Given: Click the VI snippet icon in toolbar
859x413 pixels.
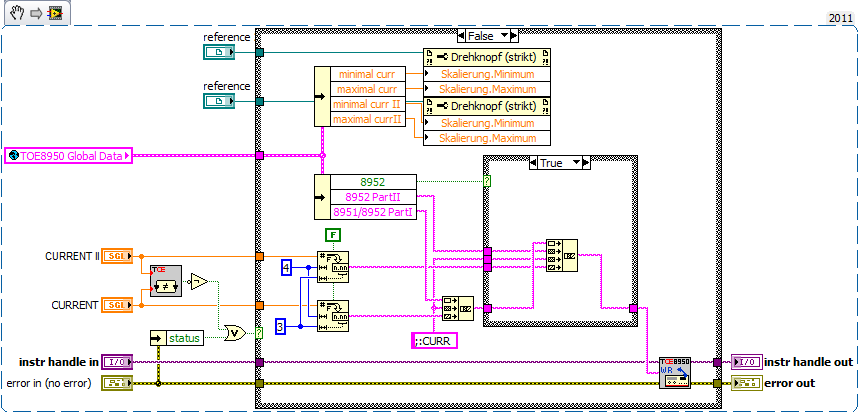Looking at the screenshot, I should click(x=54, y=14).
